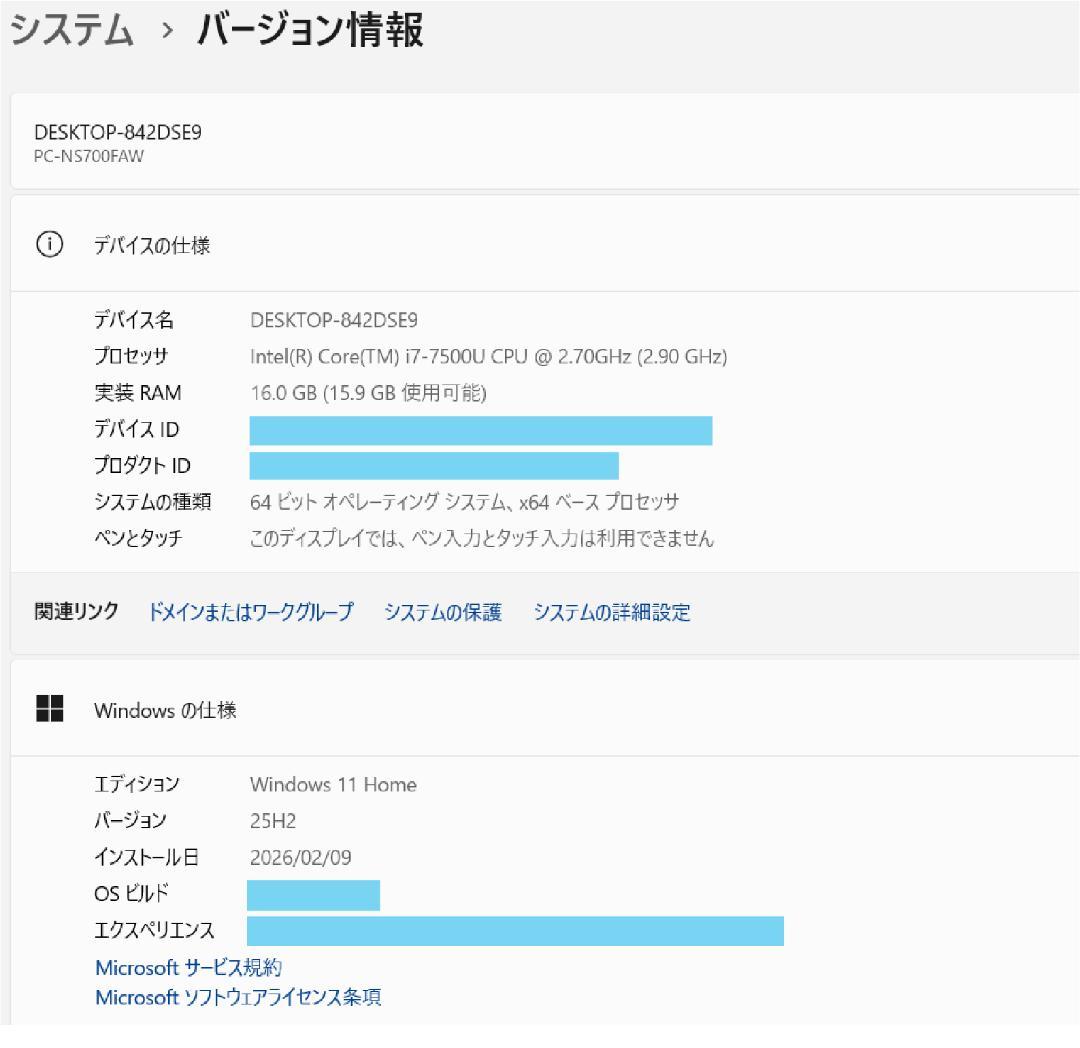The height and width of the screenshot is (1048, 1080).
Task: Select the 実装 RAM value
Action: coord(373,392)
